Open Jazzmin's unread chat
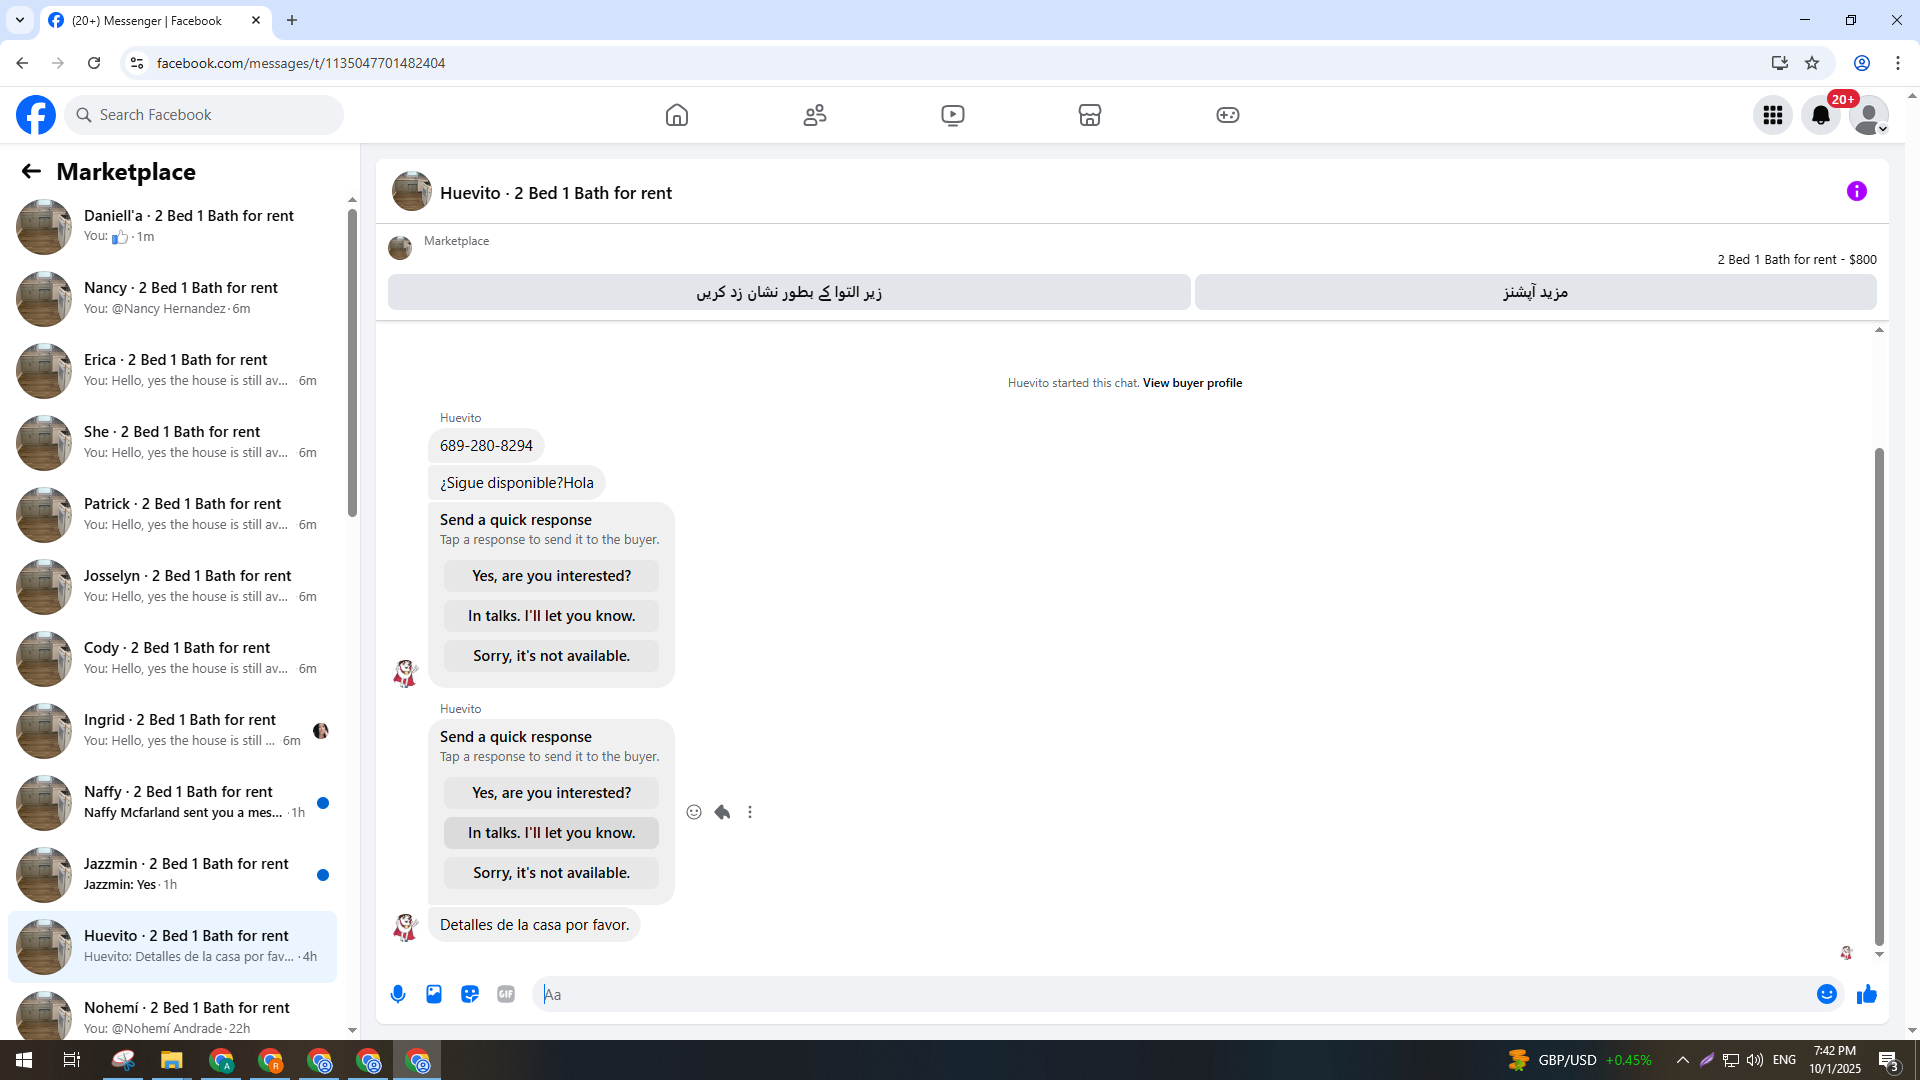The height and width of the screenshot is (1080, 1920). (172, 875)
